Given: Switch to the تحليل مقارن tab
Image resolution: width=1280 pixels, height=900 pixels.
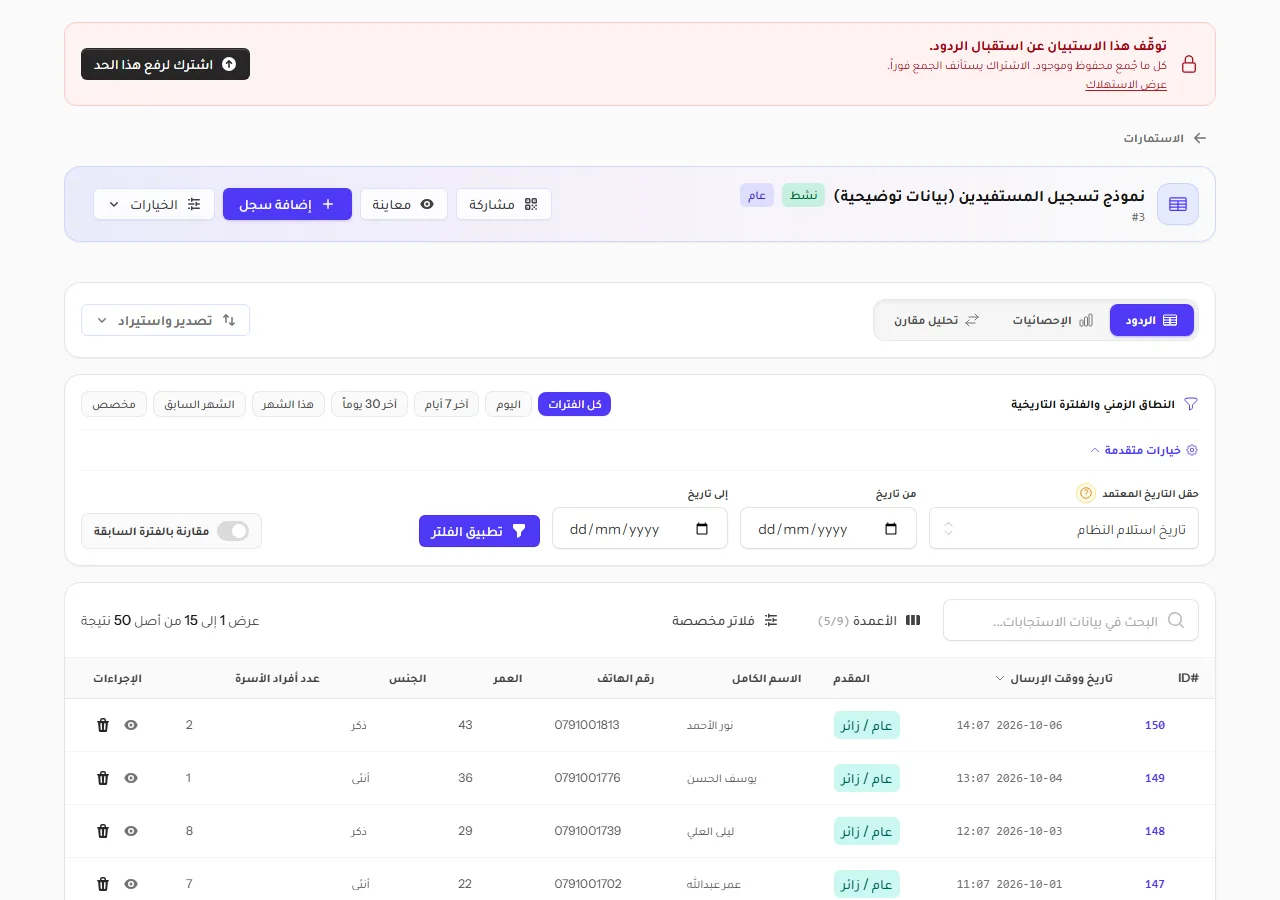Looking at the screenshot, I should (937, 320).
